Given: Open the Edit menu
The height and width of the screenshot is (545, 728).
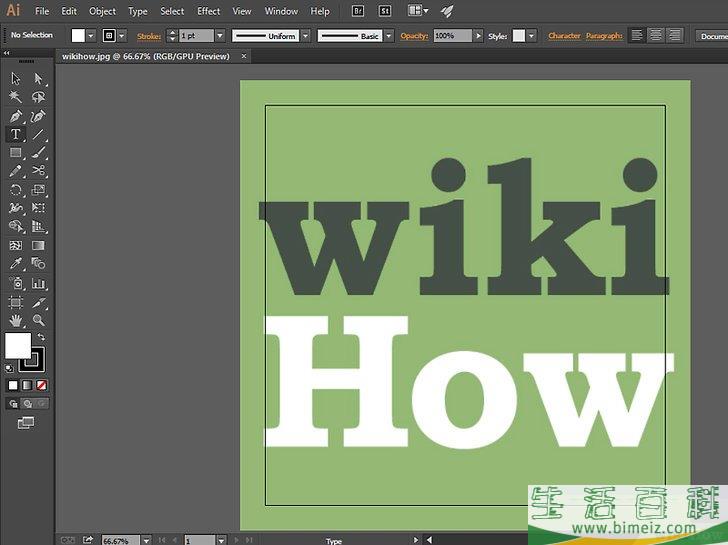Looking at the screenshot, I should [x=69, y=11].
